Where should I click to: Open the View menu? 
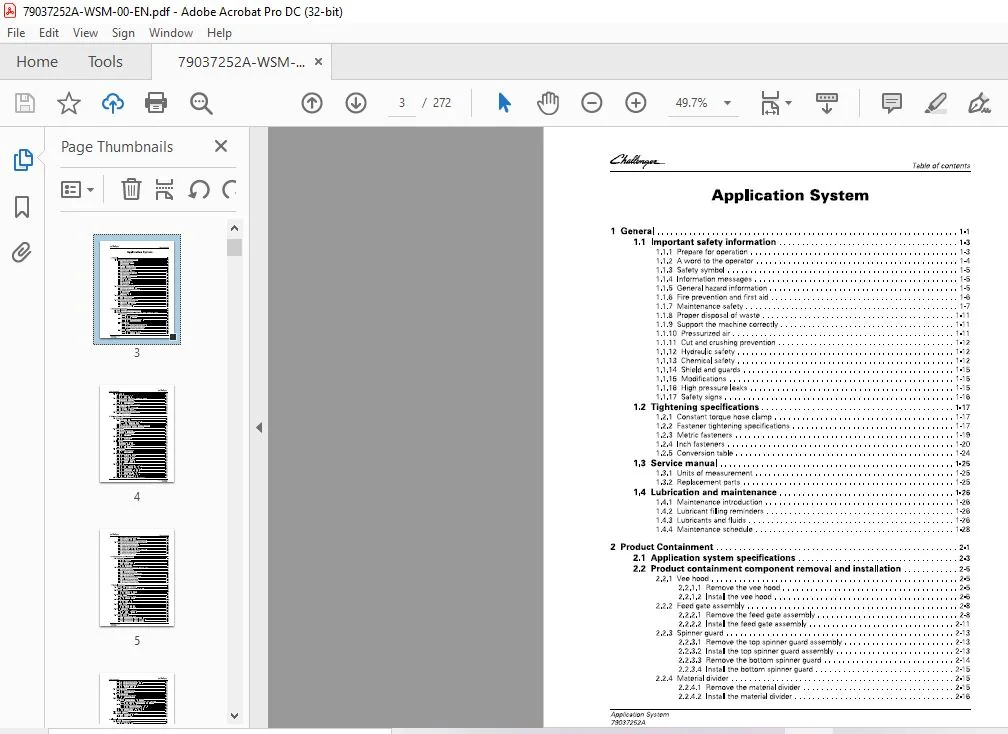tap(85, 33)
